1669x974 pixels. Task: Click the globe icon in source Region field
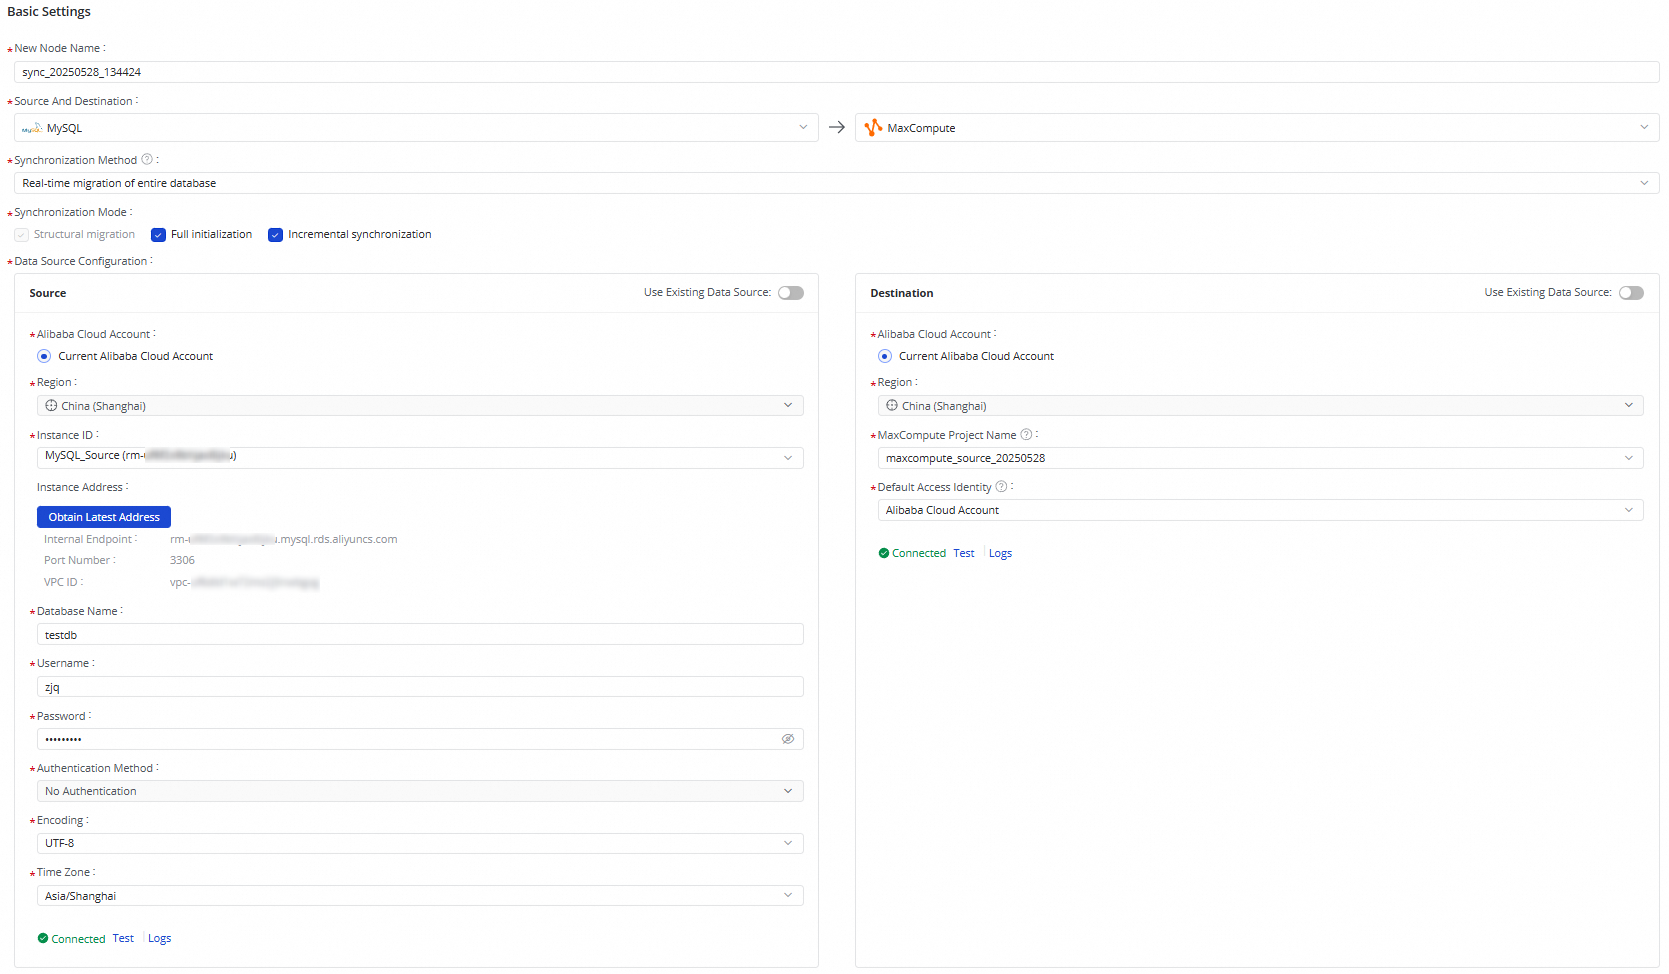51,405
